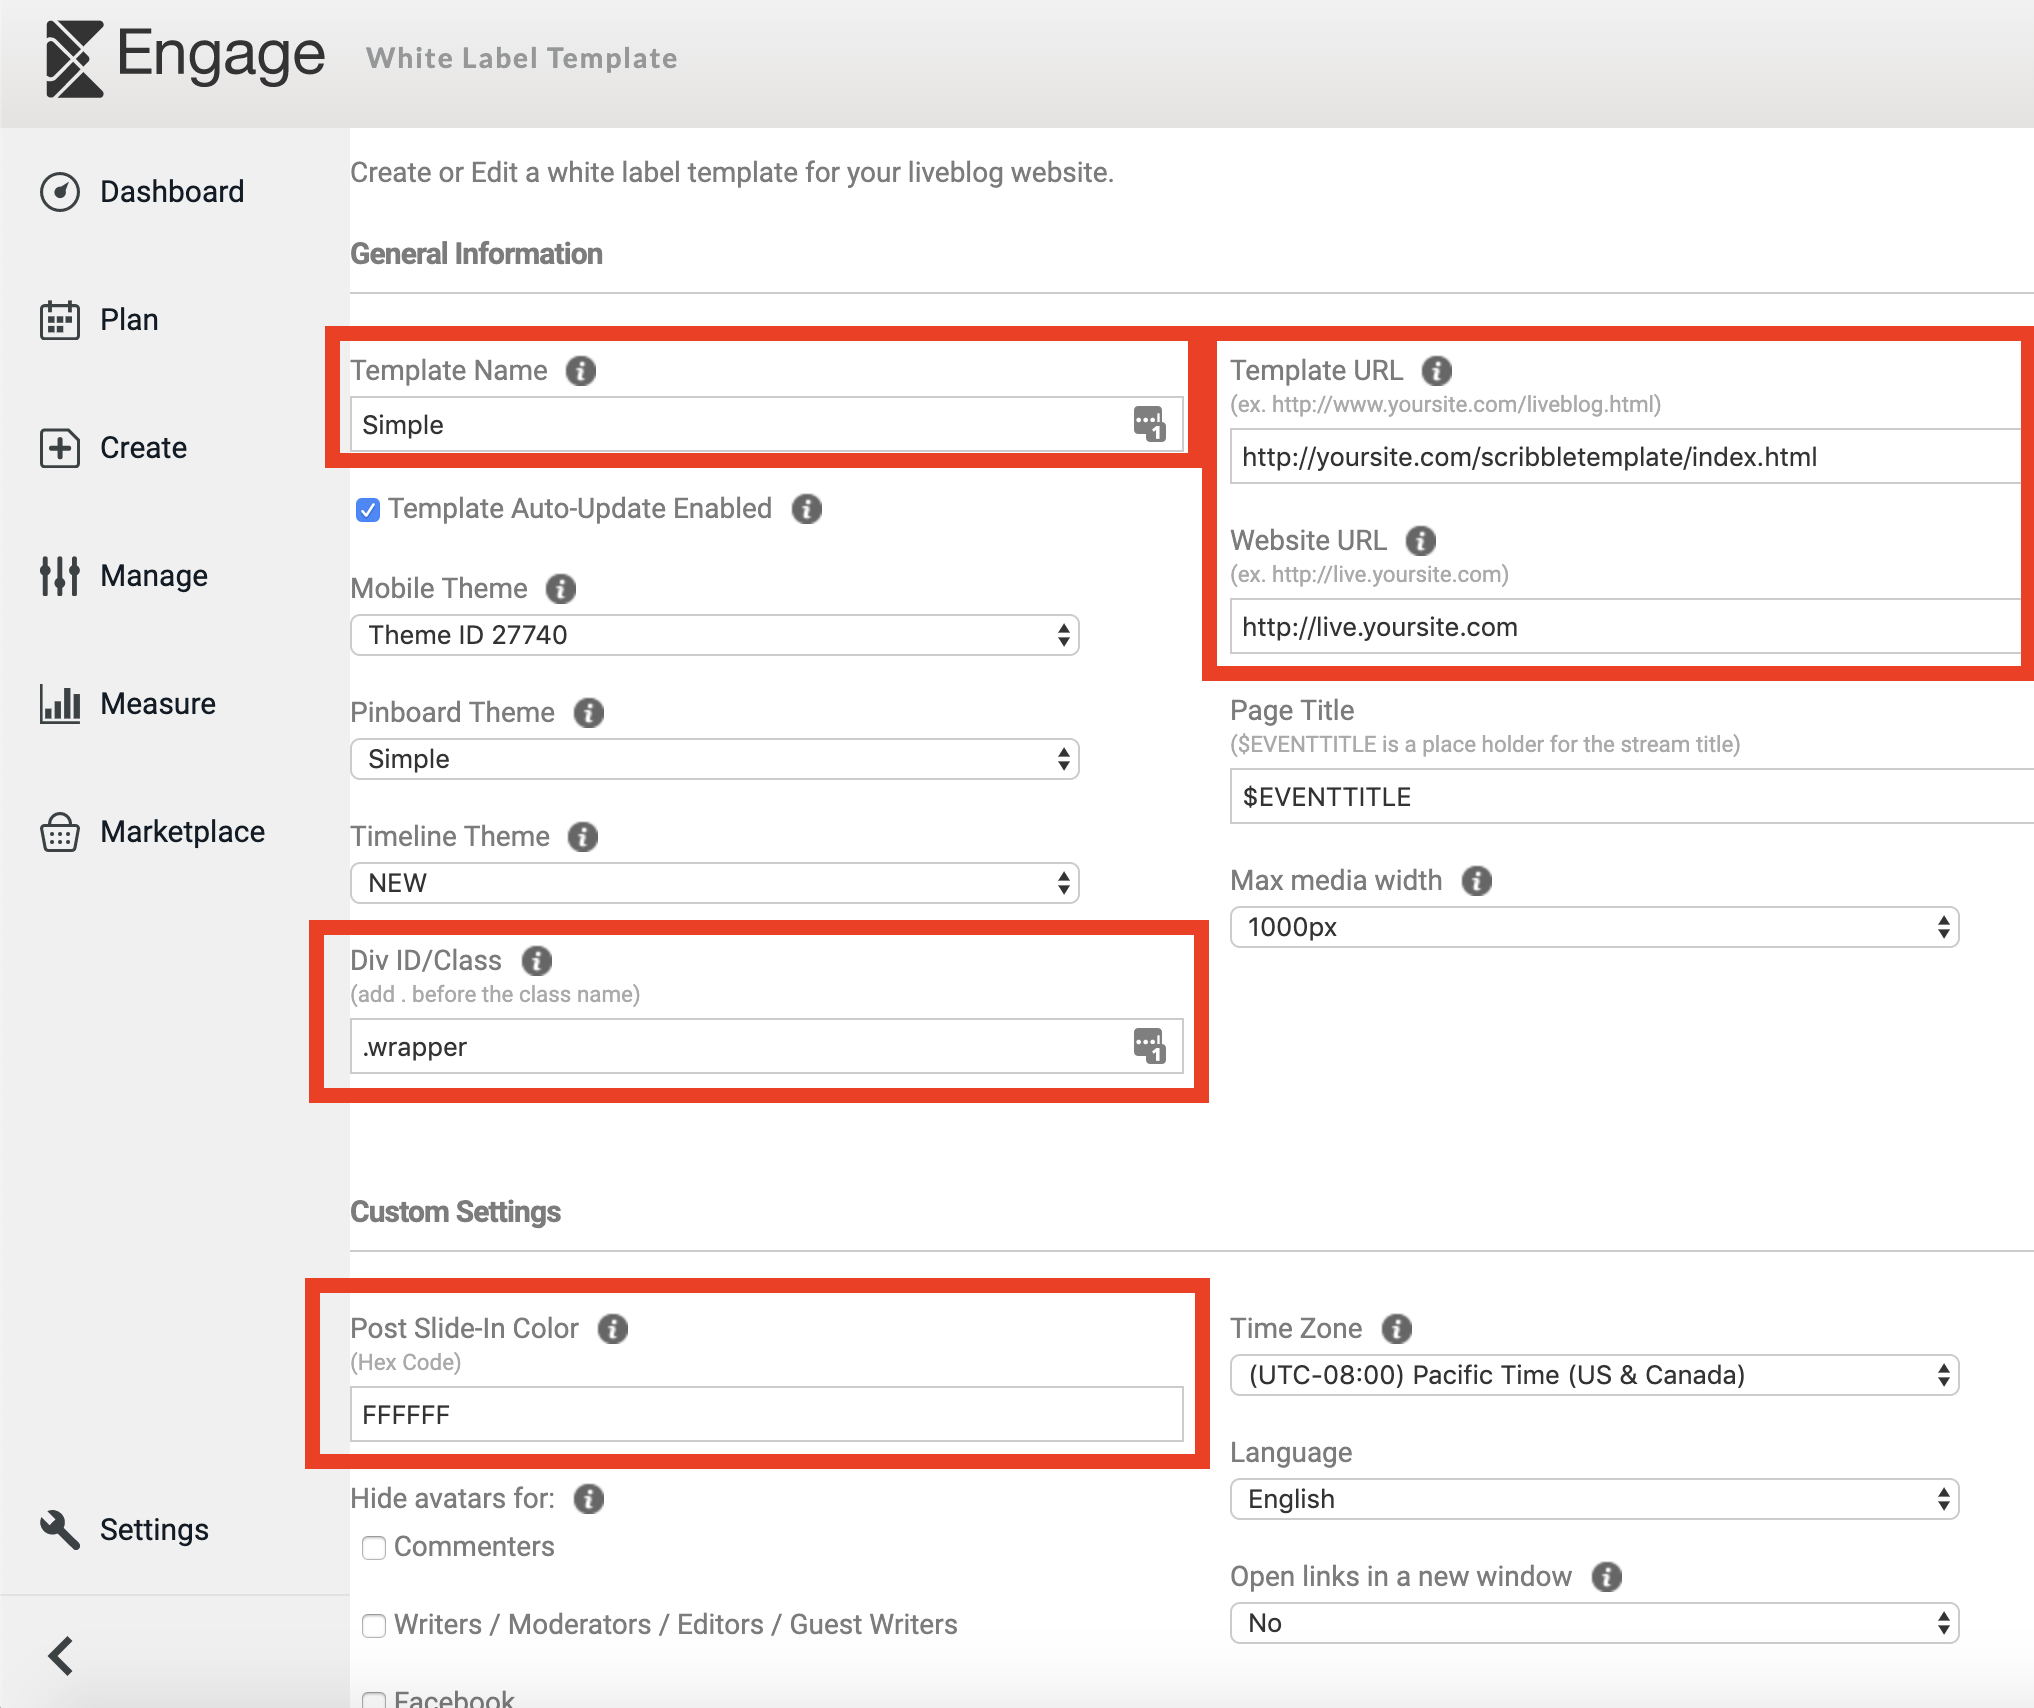Screen dimensions: 2034x1708
Task: Click the Dashboard gauge icon
Action: (x=60, y=192)
